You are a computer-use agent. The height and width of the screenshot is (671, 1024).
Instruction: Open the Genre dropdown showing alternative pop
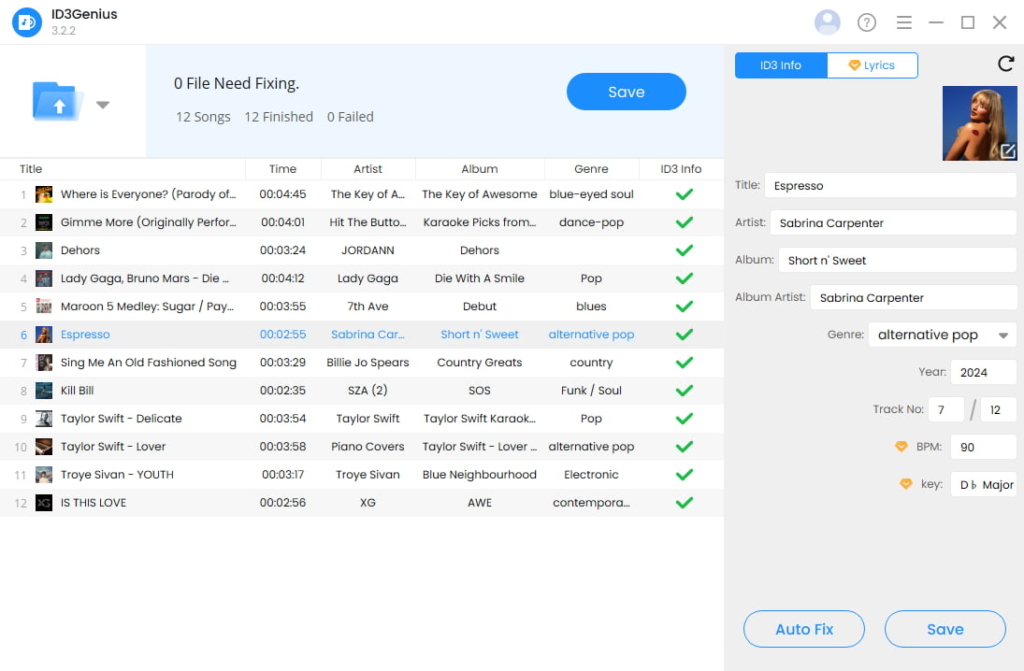pyautogui.click(x=941, y=334)
